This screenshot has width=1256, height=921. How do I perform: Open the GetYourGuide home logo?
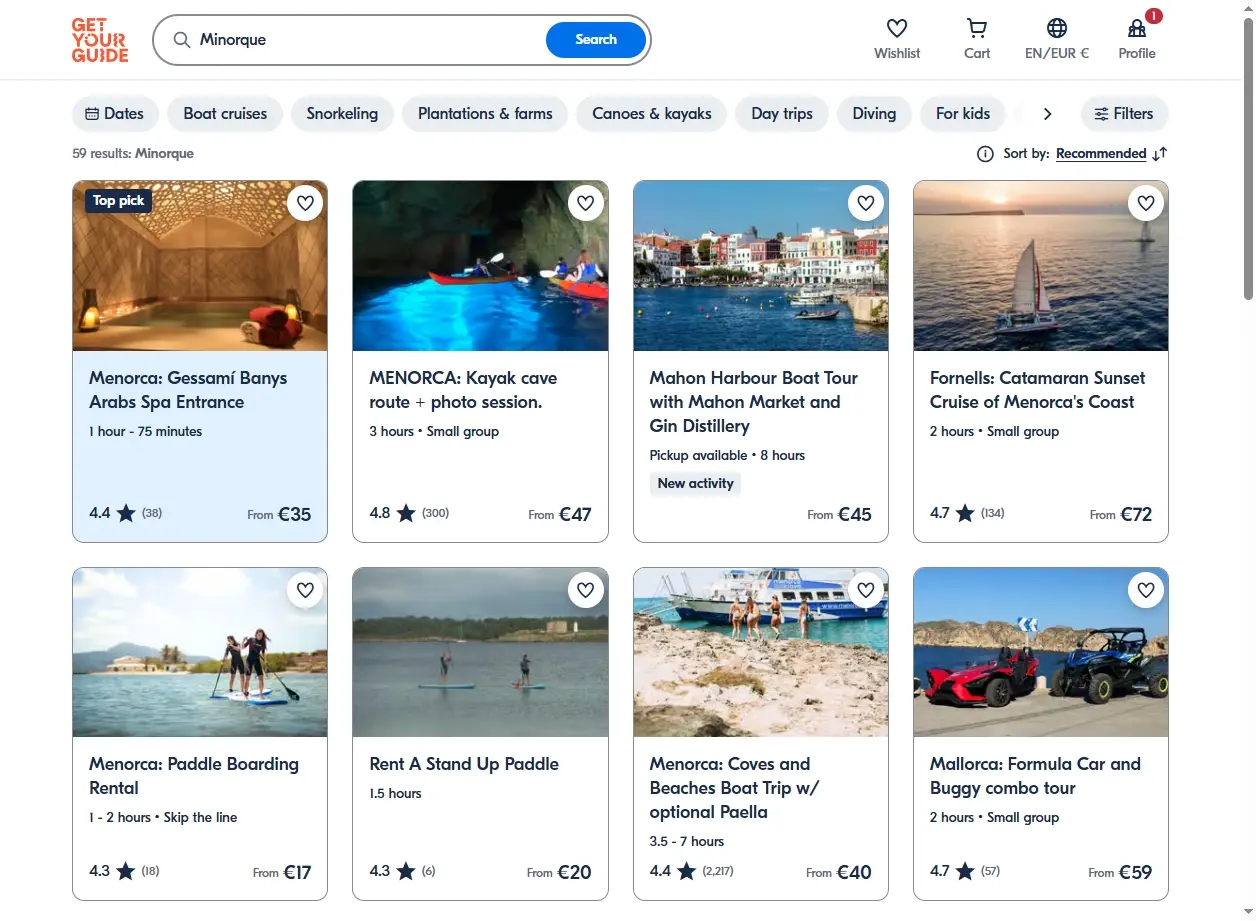[100, 40]
